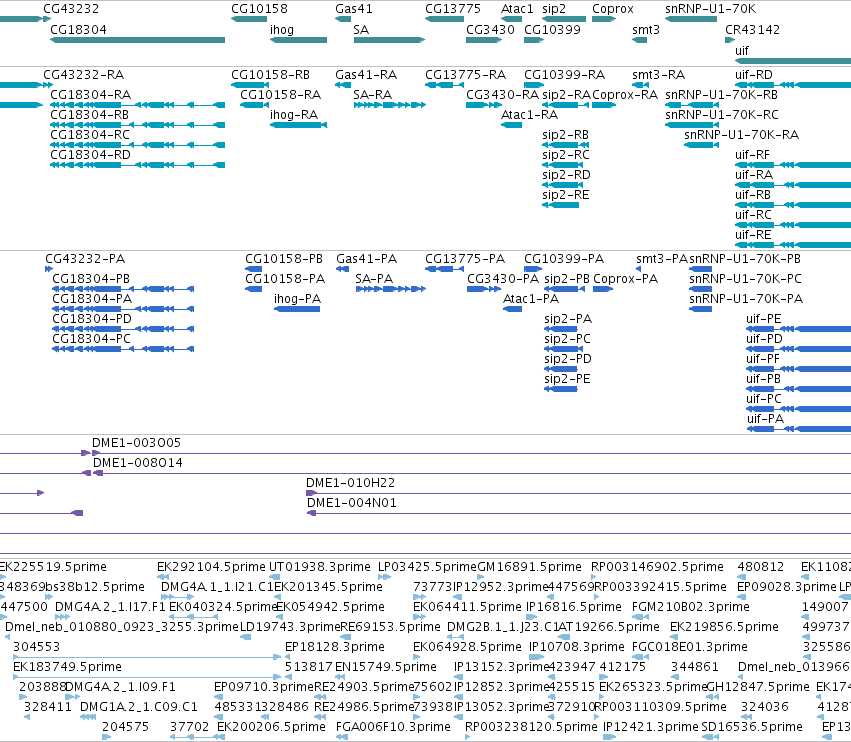
Task: Open protein SA-PA label
Action: point(374,278)
